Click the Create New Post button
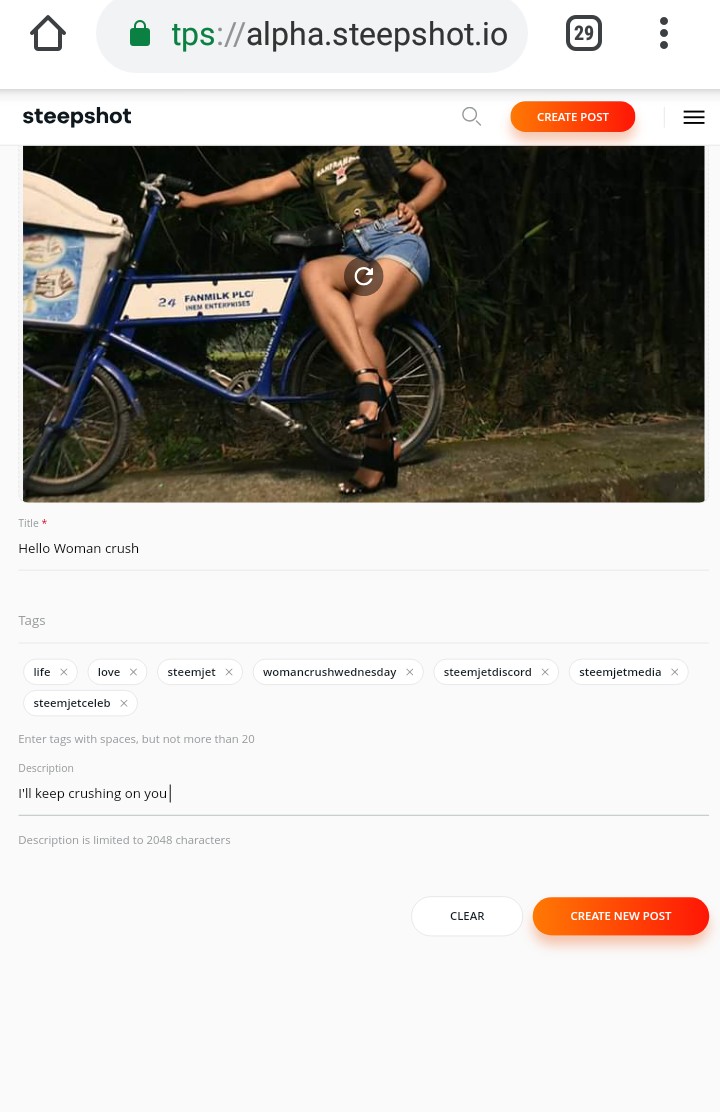The image size is (720, 1112). 621,916
